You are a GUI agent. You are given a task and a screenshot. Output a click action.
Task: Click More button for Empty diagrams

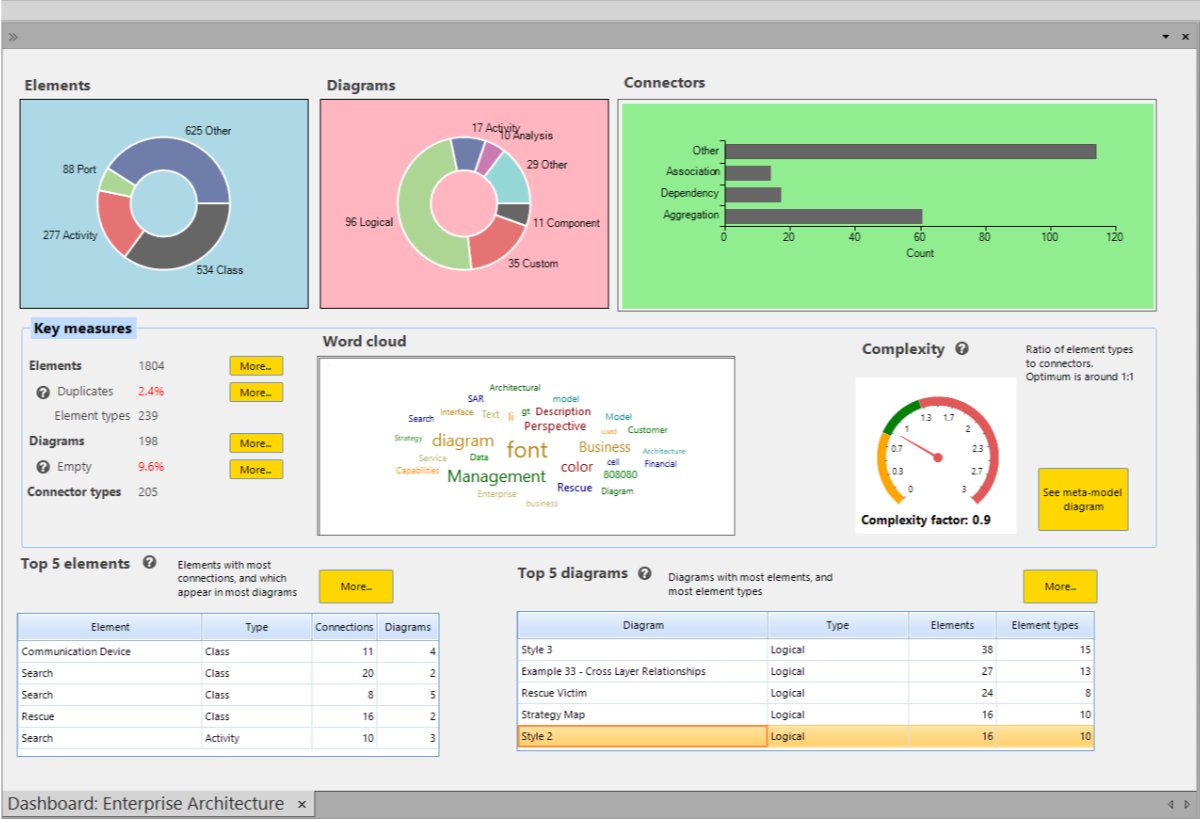tap(256, 469)
